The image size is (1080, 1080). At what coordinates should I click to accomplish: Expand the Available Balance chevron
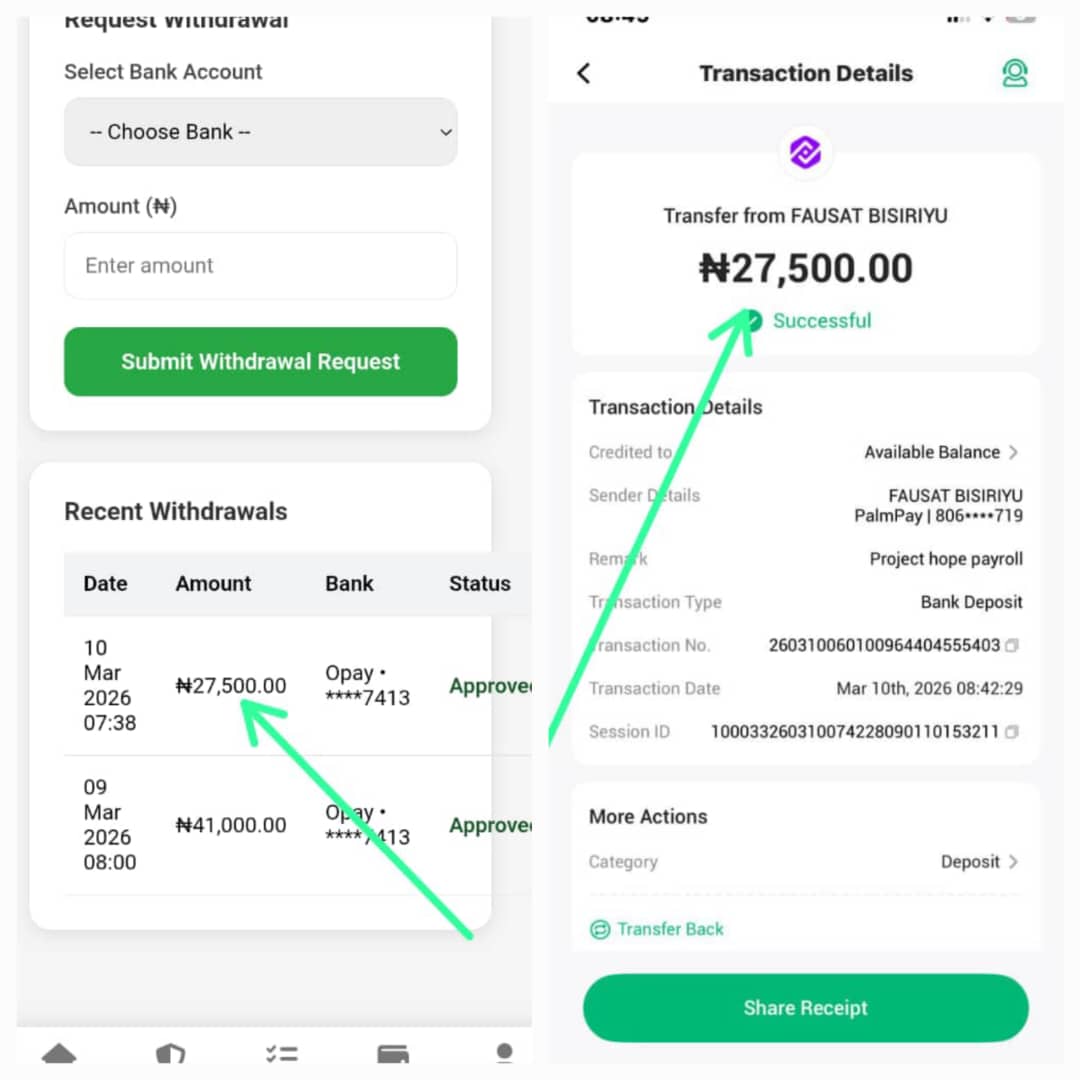(x=1013, y=452)
